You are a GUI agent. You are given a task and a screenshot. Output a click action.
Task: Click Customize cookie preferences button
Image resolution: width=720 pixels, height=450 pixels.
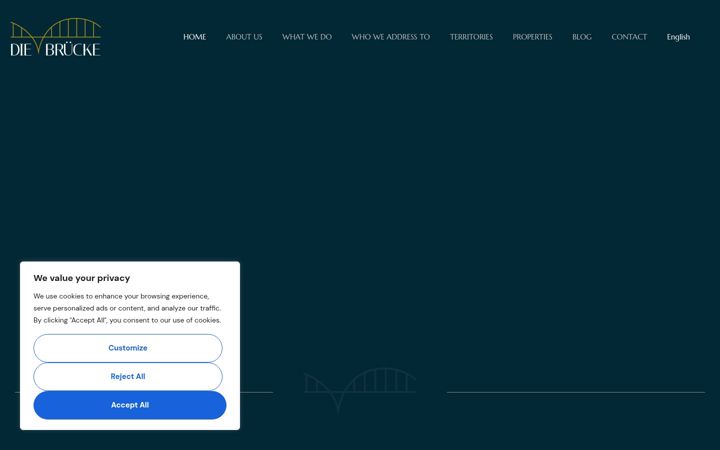pyautogui.click(x=128, y=348)
